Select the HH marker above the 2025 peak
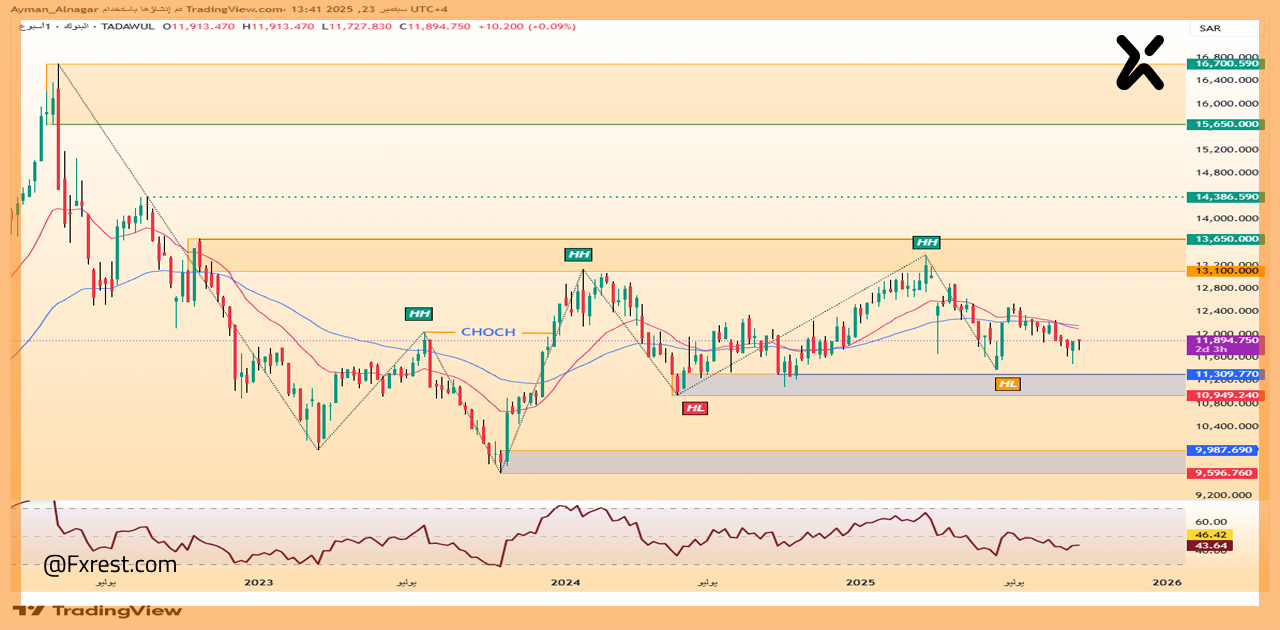This screenshot has height=630, width=1280. coord(926,242)
